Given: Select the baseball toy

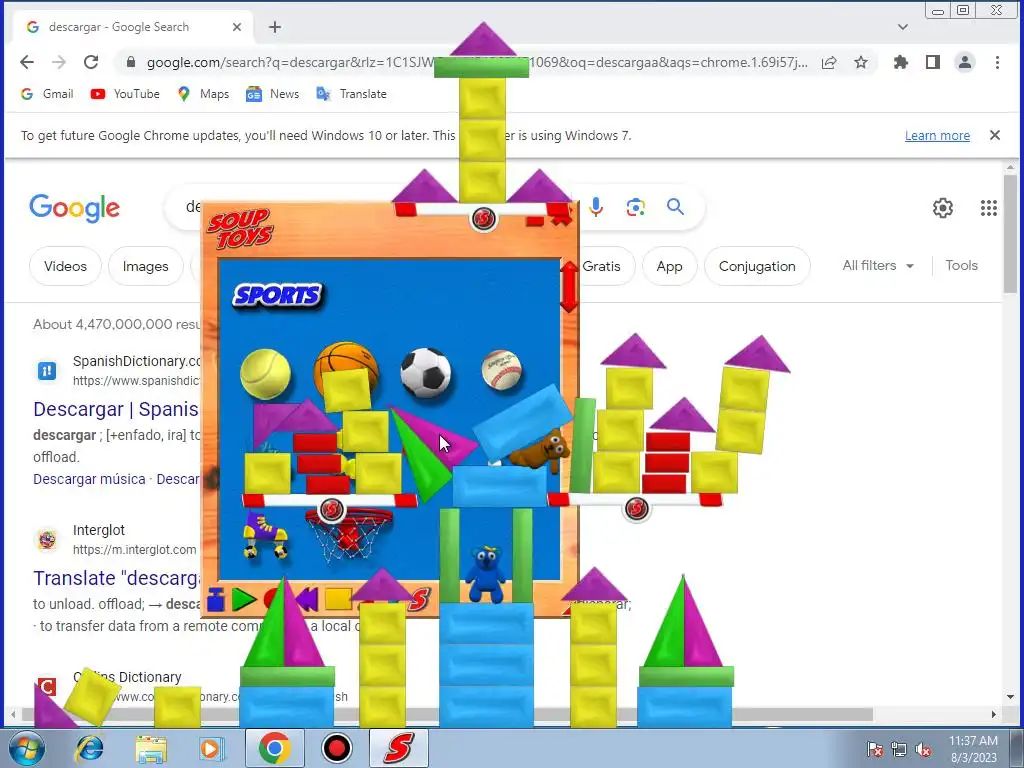Looking at the screenshot, I should tap(502, 370).
